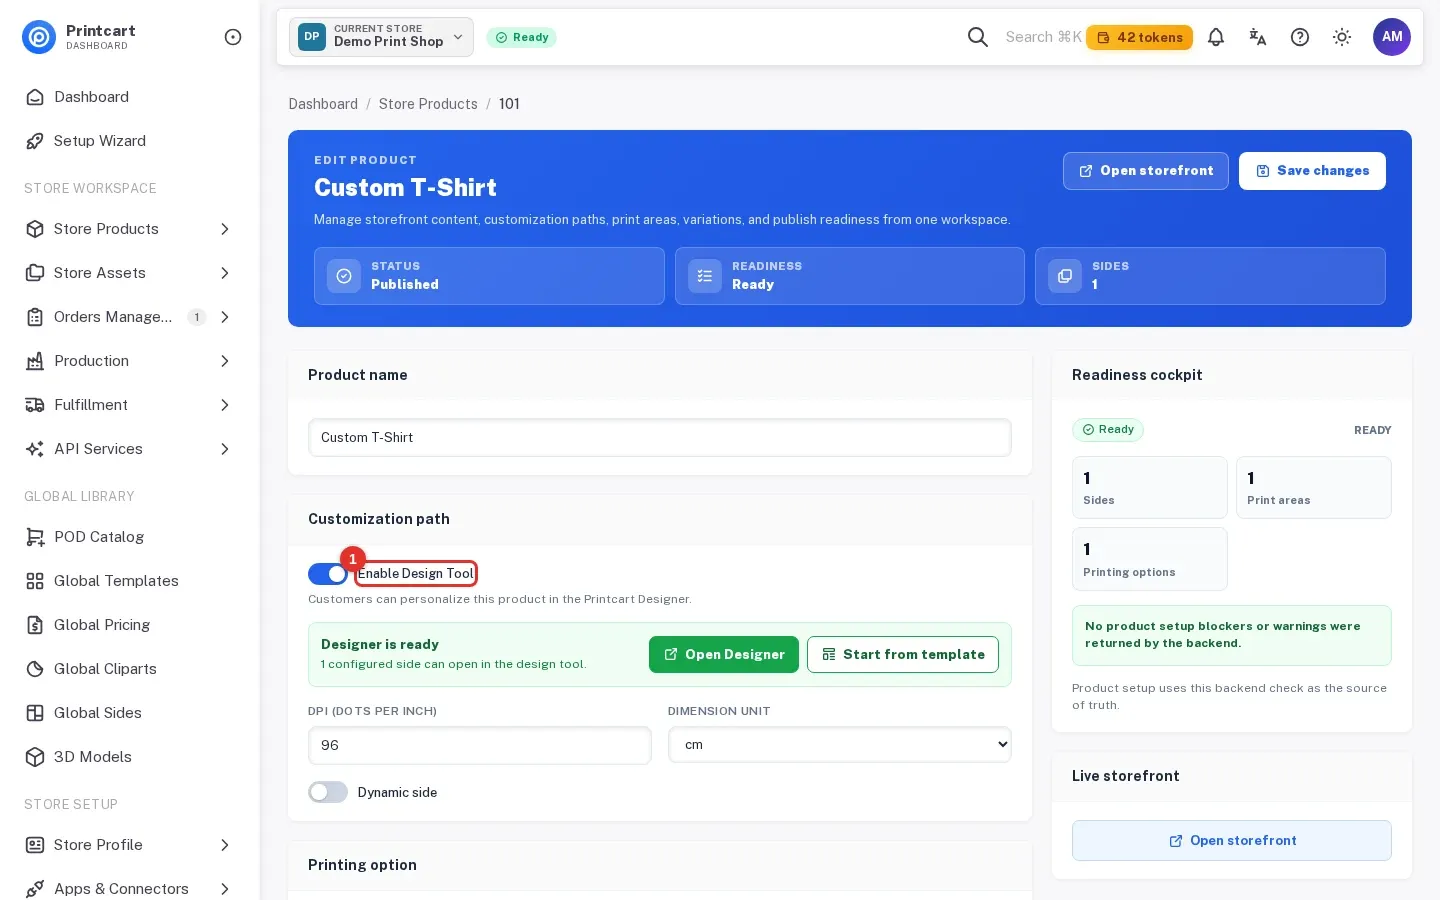Open the Current Store dropdown
This screenshot has height=900, width=1440.
(381, 37)
